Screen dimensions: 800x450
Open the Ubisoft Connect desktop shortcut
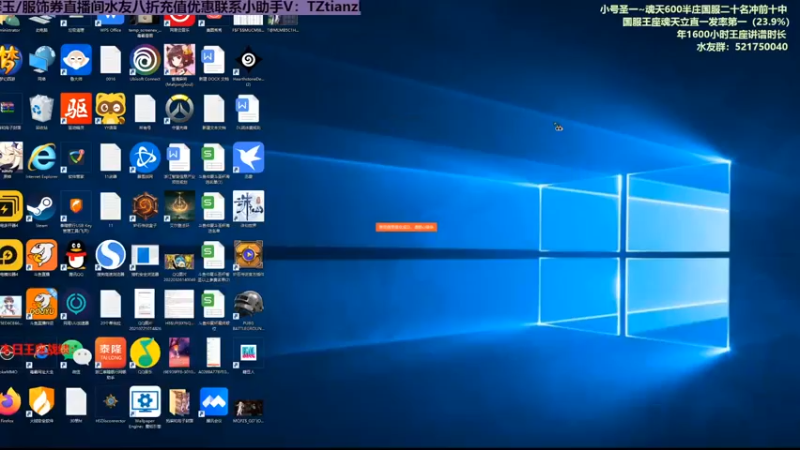pyautogui.click(x=145, y=60)
